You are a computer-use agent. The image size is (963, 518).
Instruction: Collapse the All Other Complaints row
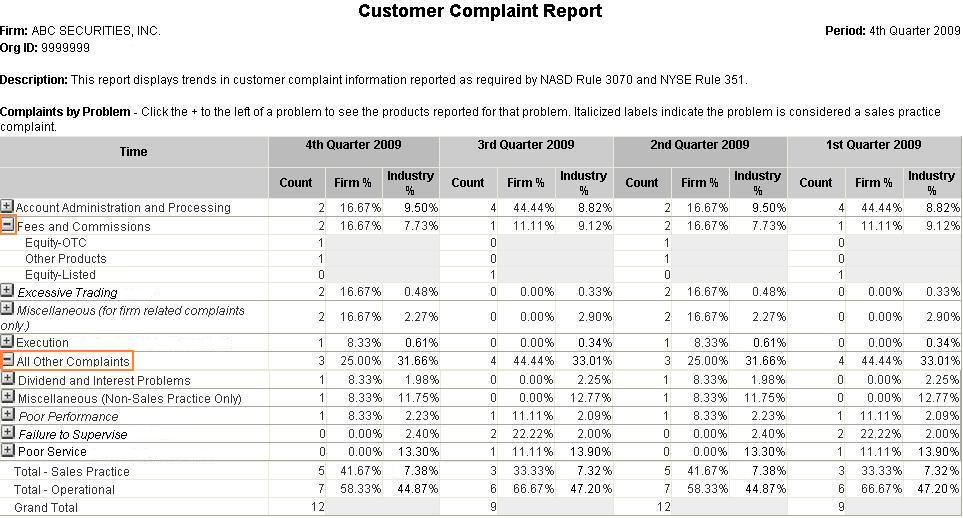7,361
